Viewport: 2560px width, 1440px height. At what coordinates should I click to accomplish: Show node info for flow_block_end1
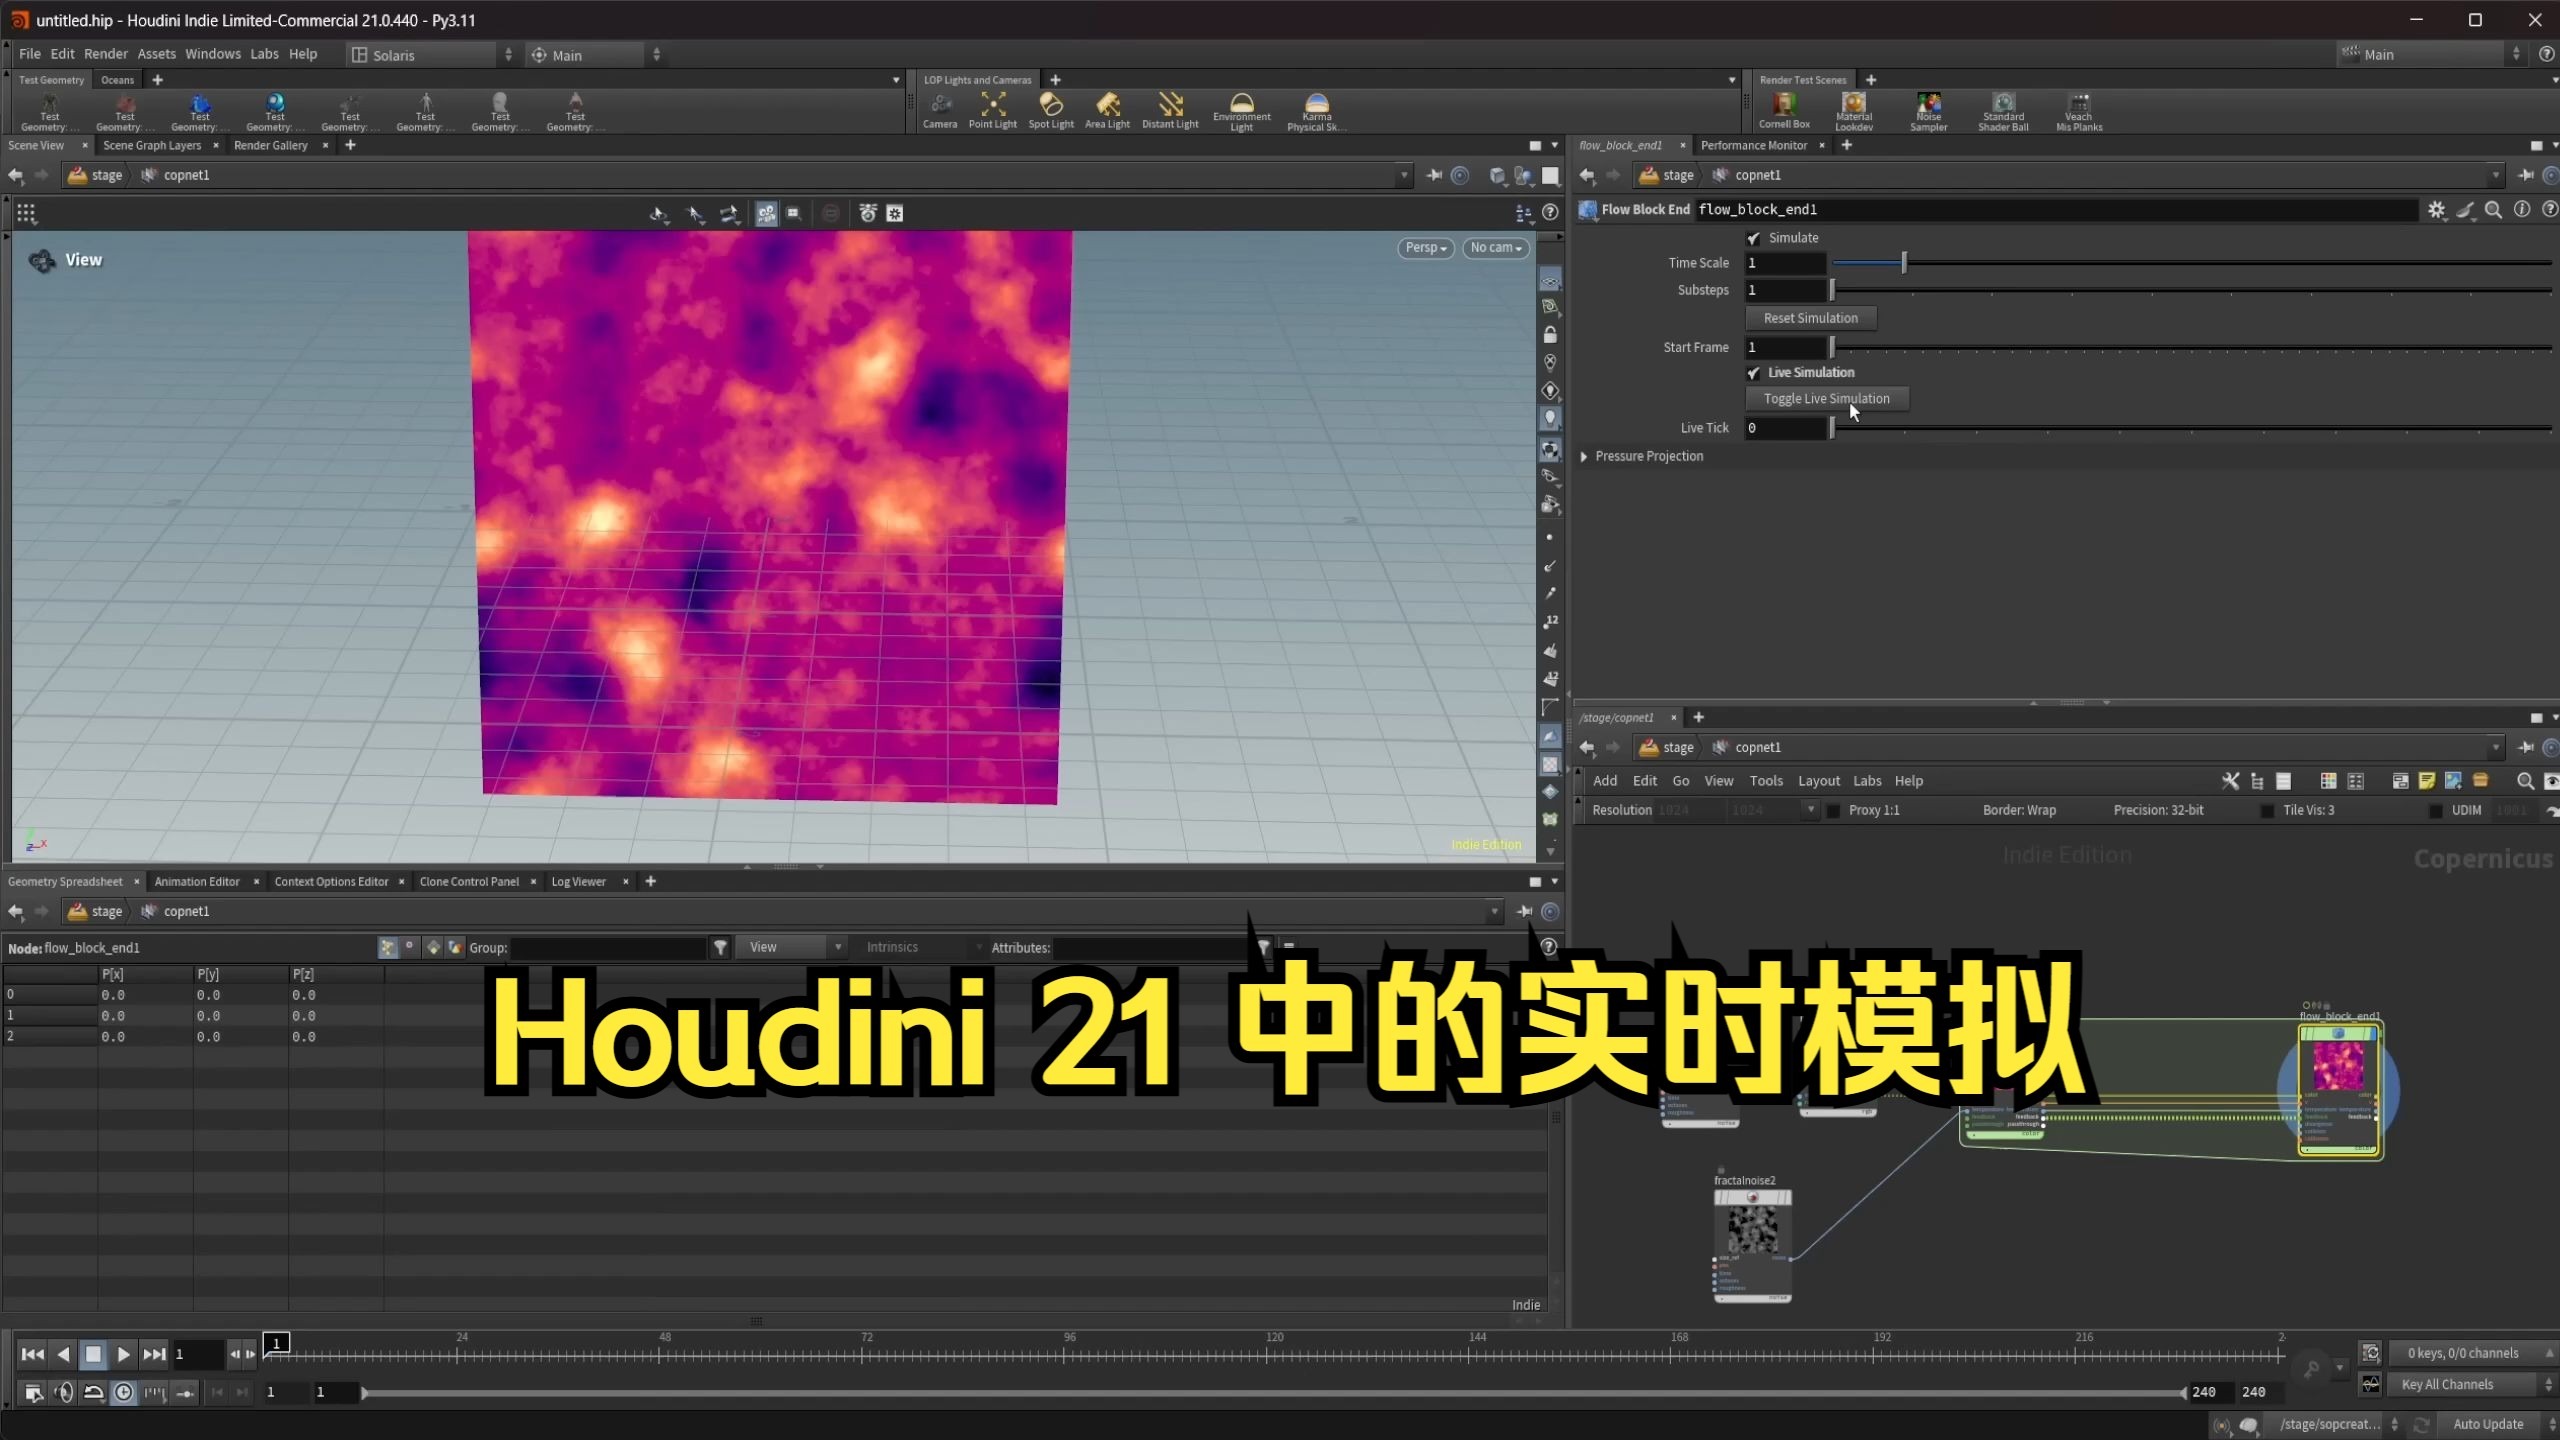(x=2522, y=209)
